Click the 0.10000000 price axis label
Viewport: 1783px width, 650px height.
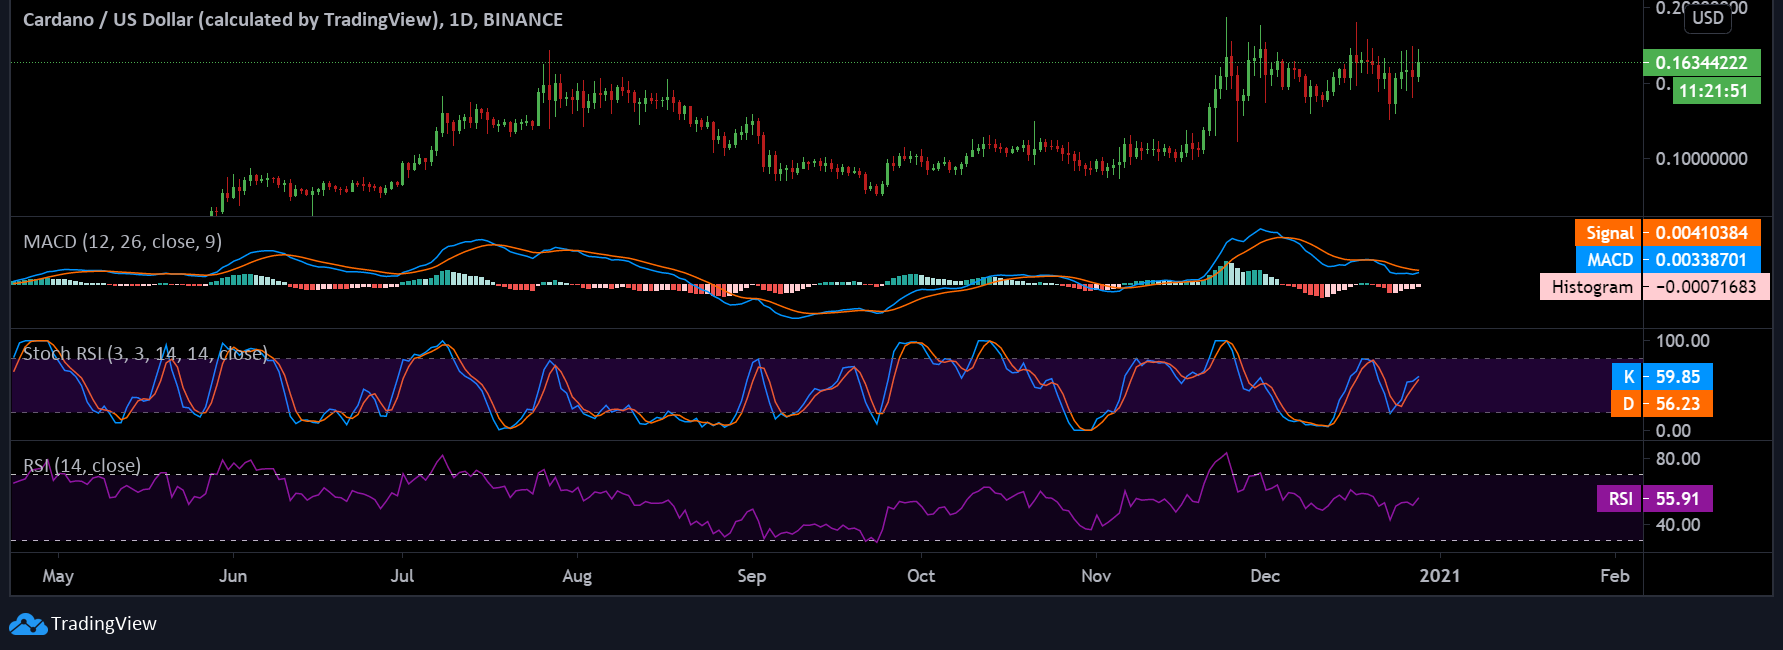pyautogui.click(x=1702, y=159)
